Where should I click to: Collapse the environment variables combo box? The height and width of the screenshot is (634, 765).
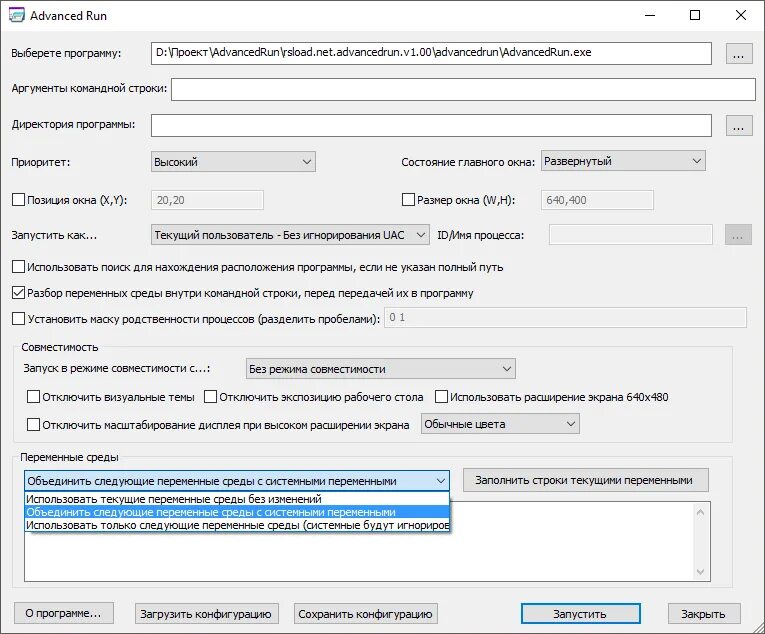(x=237, y=481)
